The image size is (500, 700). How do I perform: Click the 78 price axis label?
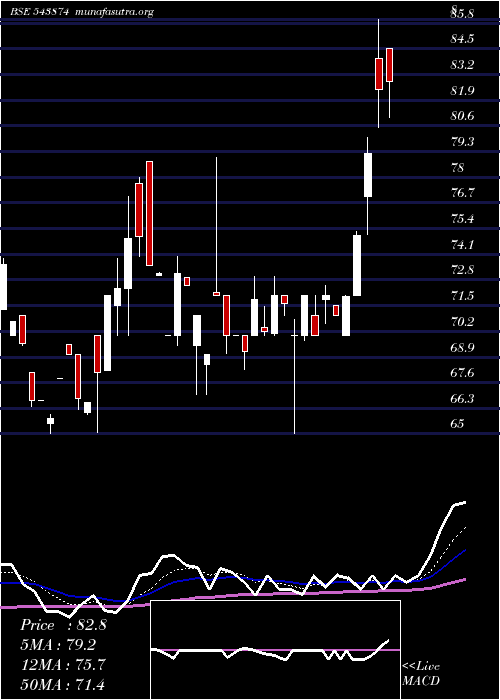458,168
